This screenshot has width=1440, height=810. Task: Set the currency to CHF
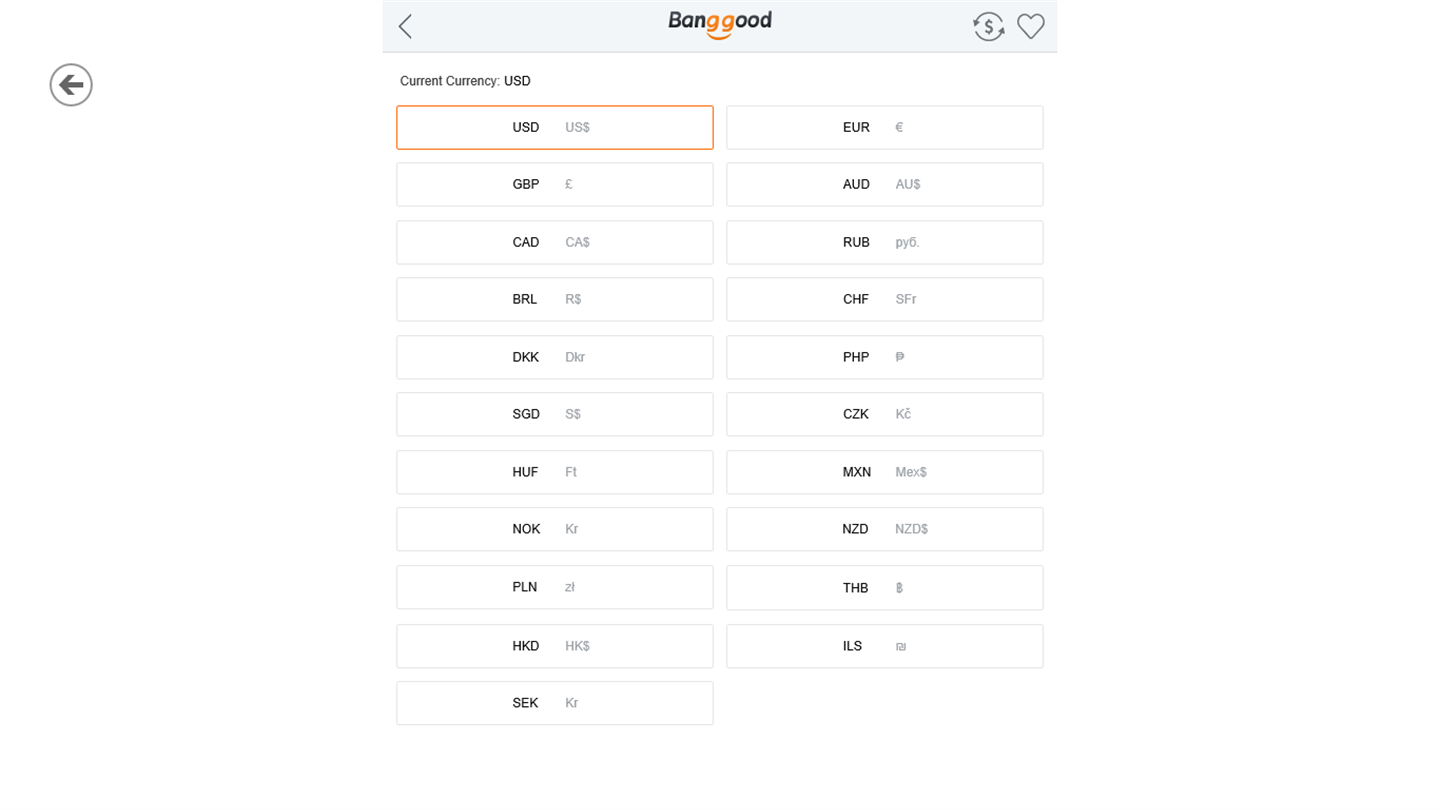coord(884,300)
